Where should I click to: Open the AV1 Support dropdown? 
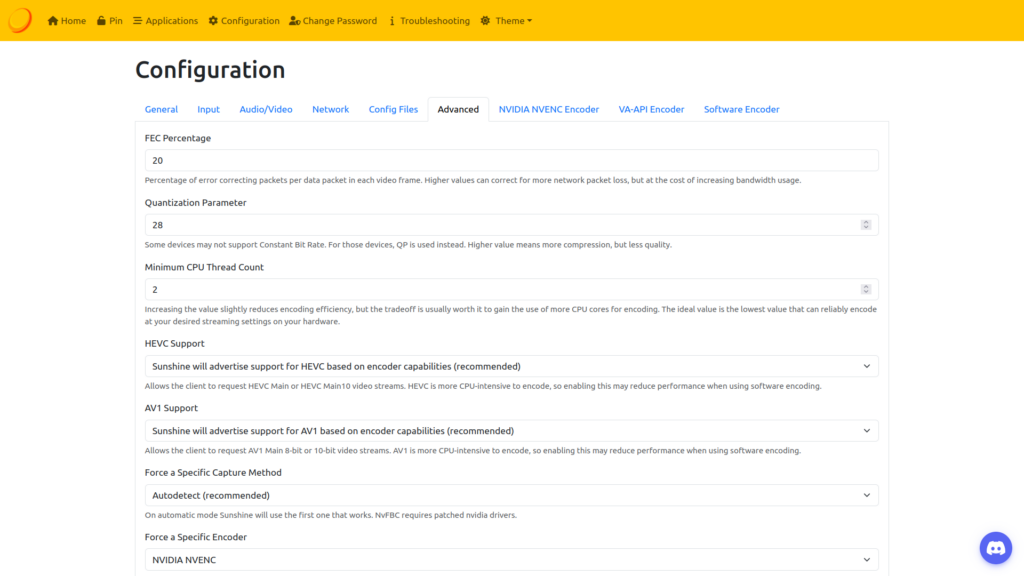click(511, 431)
